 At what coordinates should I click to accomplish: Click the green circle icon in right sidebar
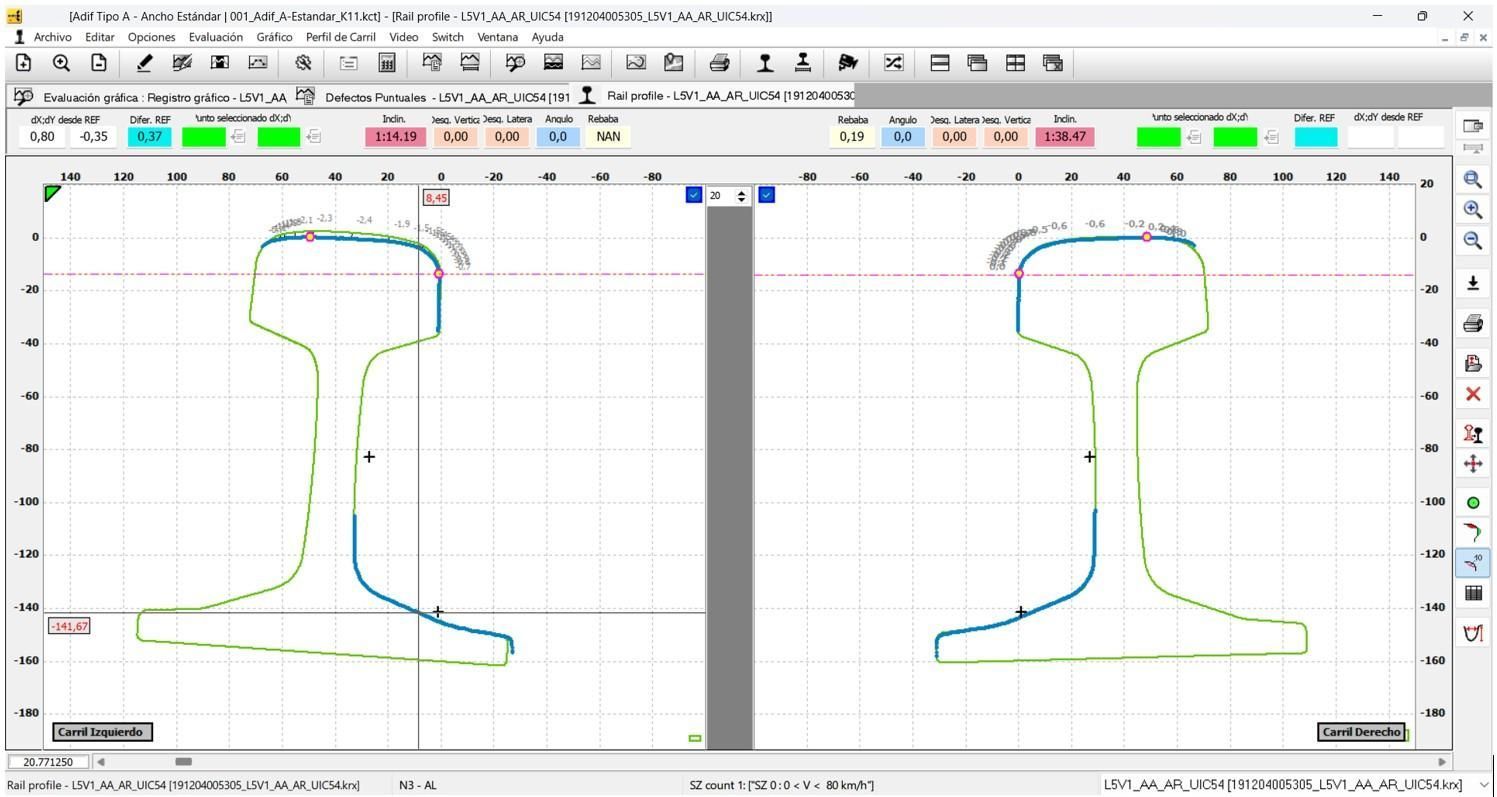tap(1472, 503)
